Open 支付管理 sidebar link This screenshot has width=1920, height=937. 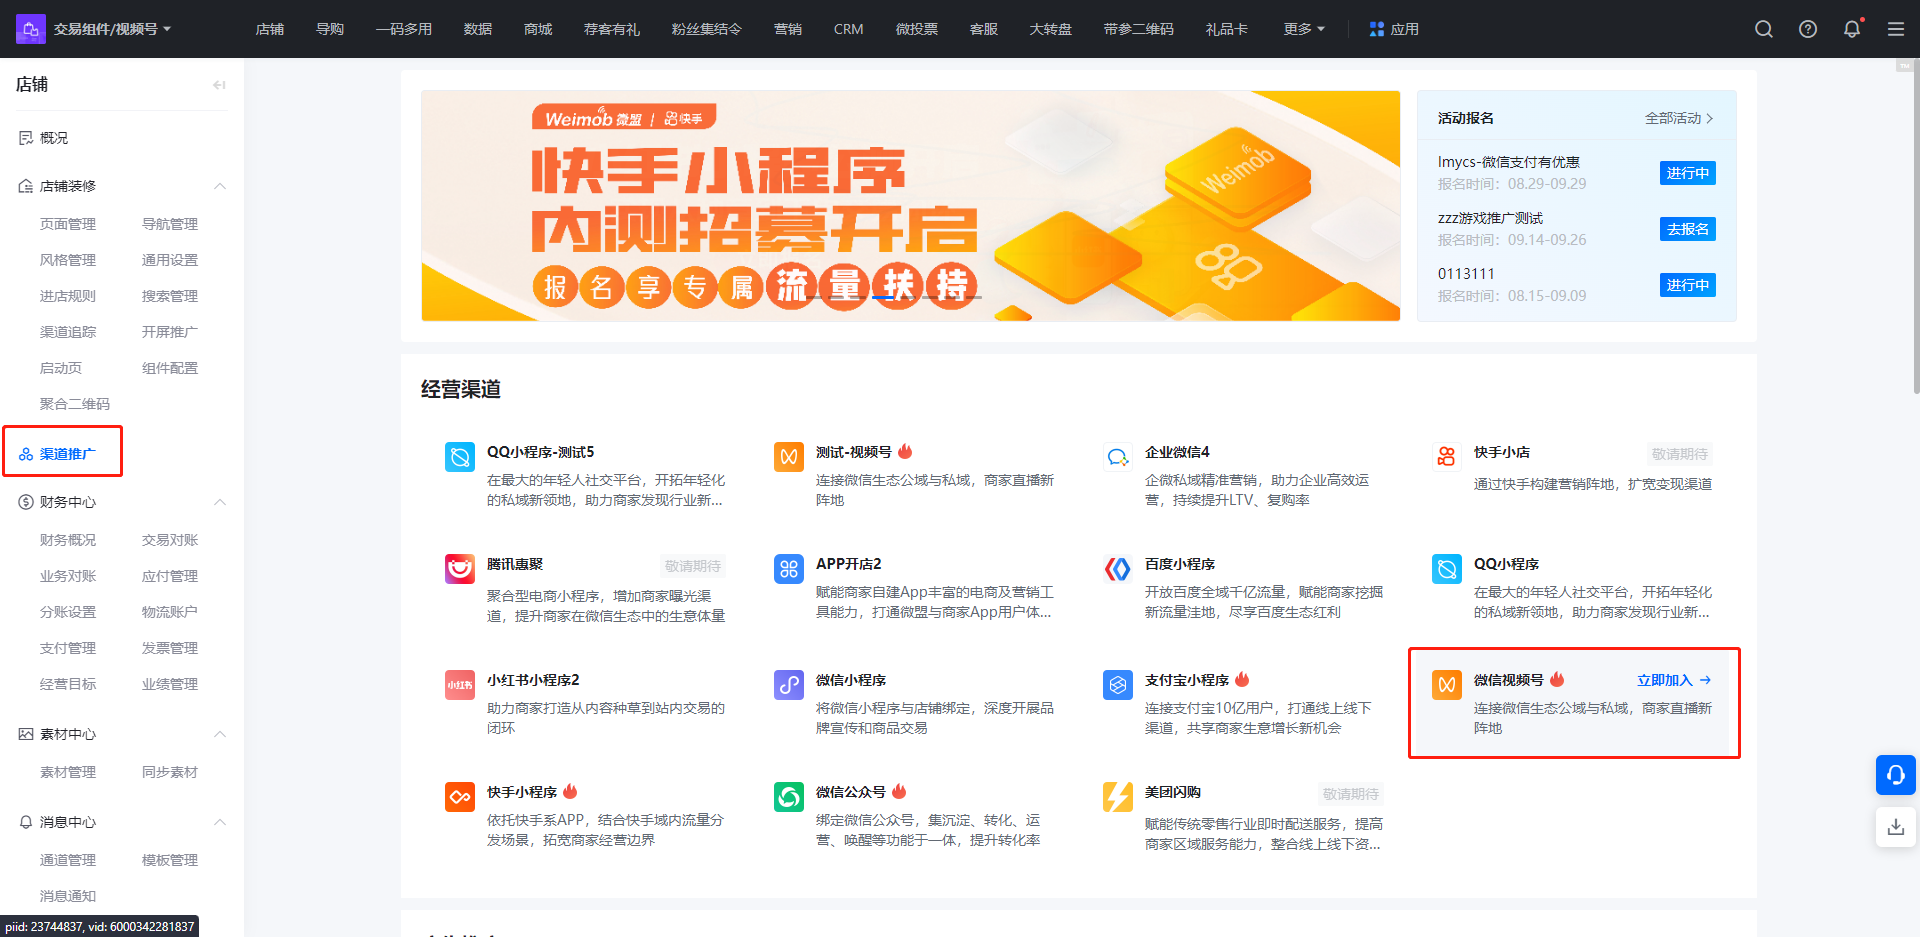(68, 648)
